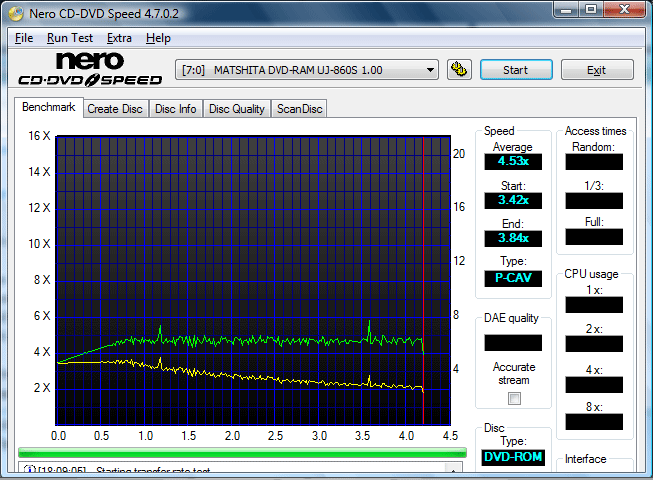
Task: Switch to the Benchmark tab
Action: [49, 107]
